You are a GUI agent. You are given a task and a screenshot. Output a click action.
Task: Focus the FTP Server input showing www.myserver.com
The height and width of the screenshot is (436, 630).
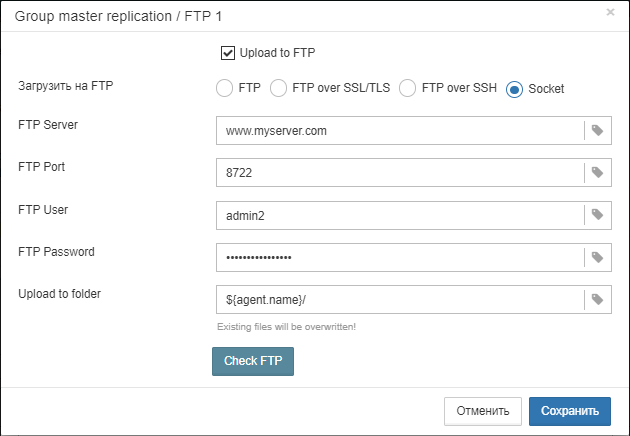(x=400, y=131)
